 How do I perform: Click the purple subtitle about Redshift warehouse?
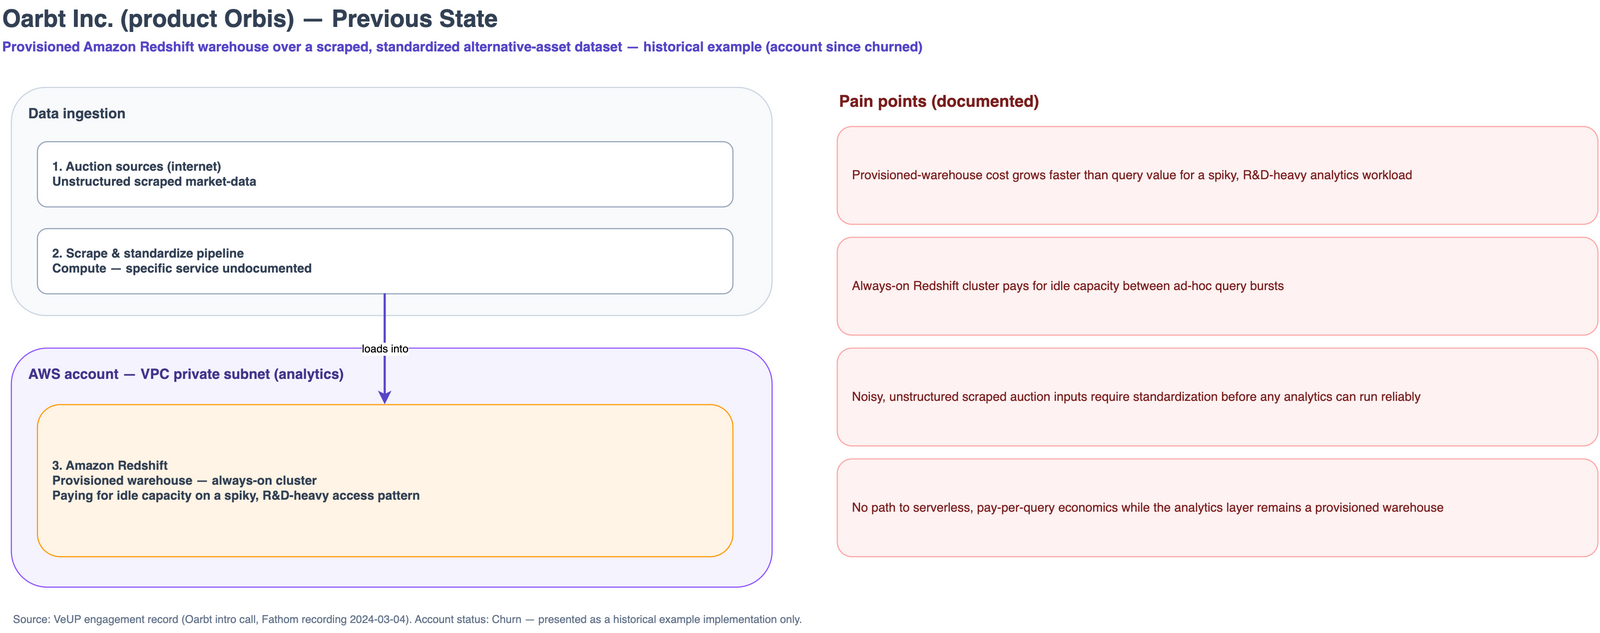(x=462, y=47)
